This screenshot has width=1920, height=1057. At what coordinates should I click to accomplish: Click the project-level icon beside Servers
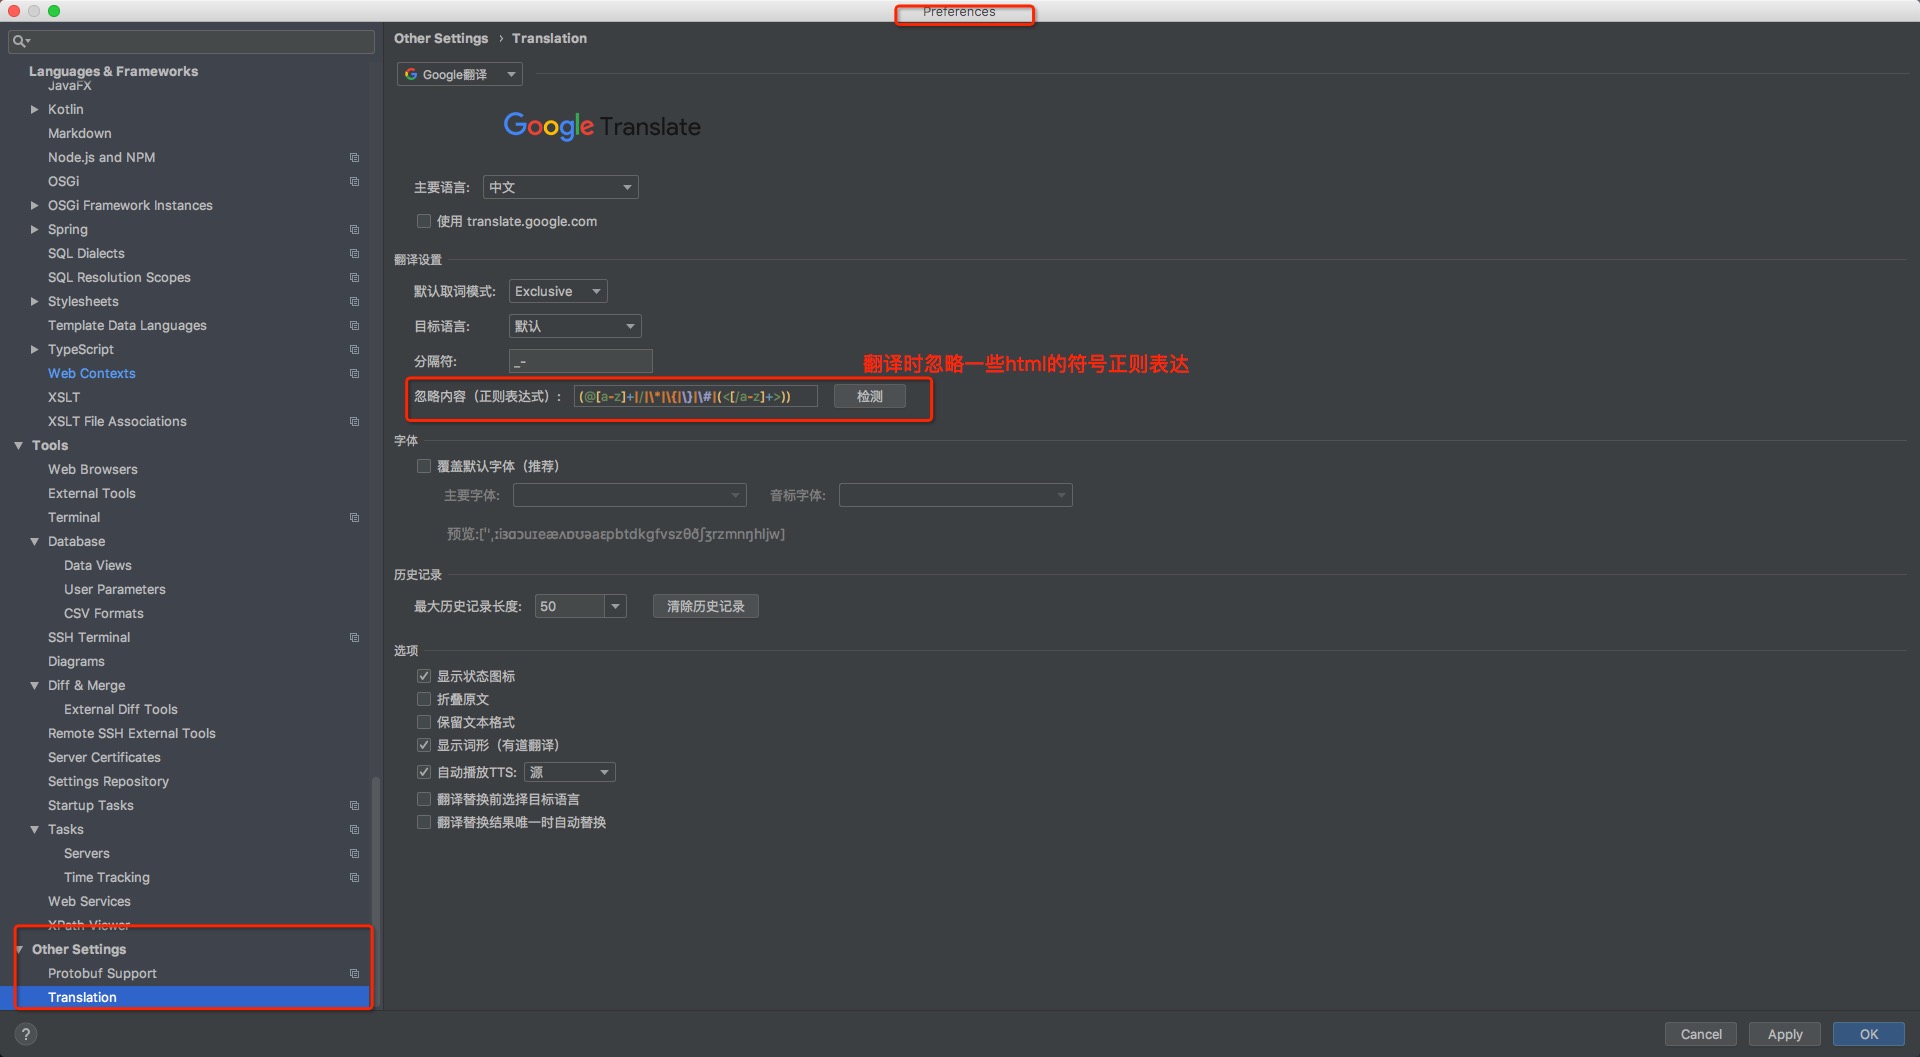(x=354, y=854)
